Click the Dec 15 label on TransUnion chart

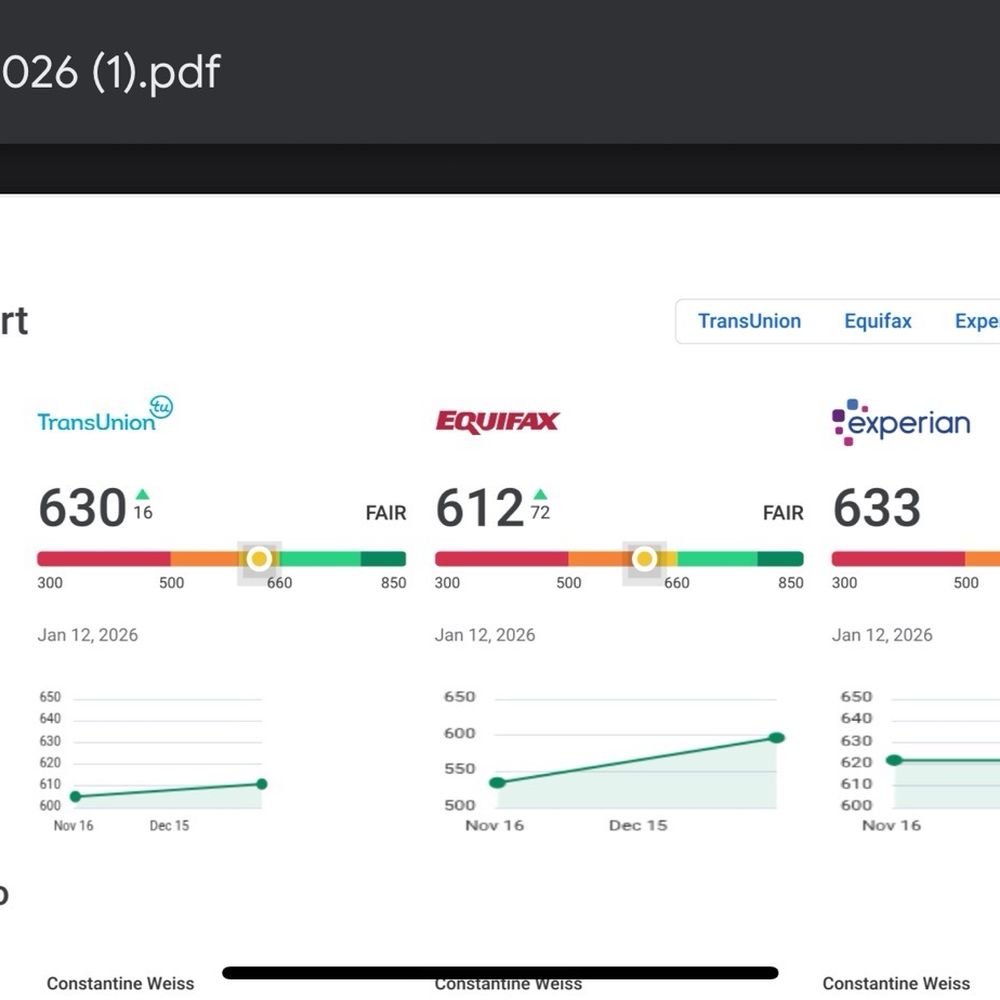tap(169, 825)
